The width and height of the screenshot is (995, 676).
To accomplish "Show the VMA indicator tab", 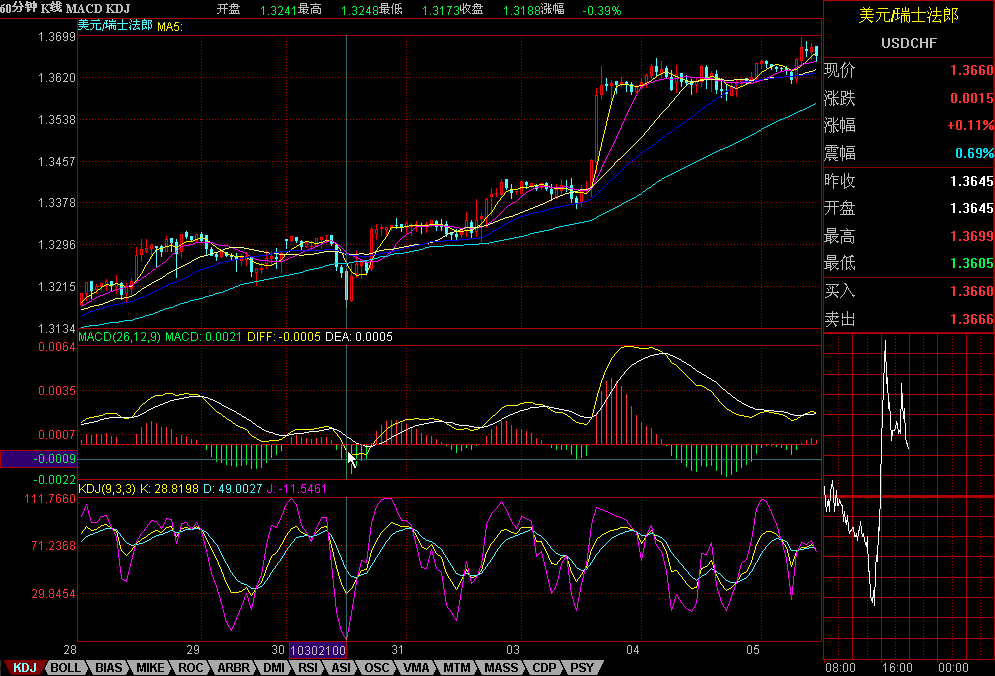I will (416, 667).
